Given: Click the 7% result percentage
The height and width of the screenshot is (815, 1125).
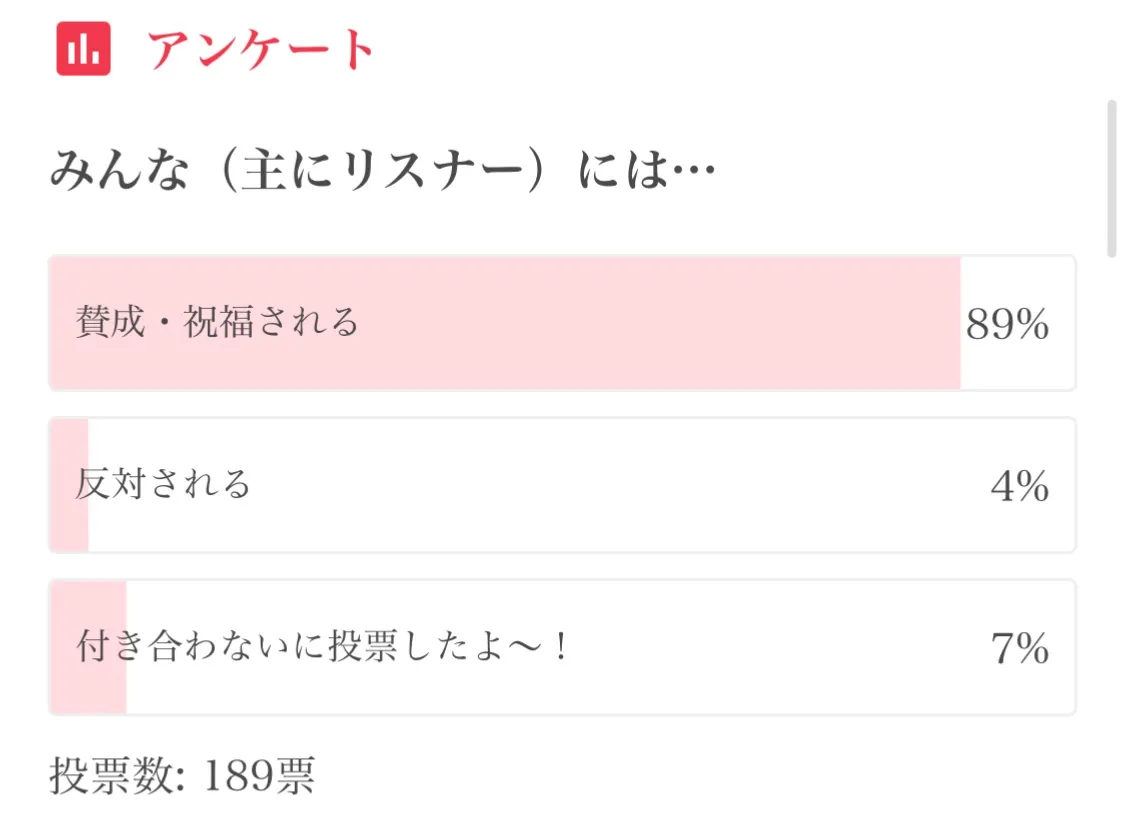Looking at the screenshot, I should coord(1019,650).
